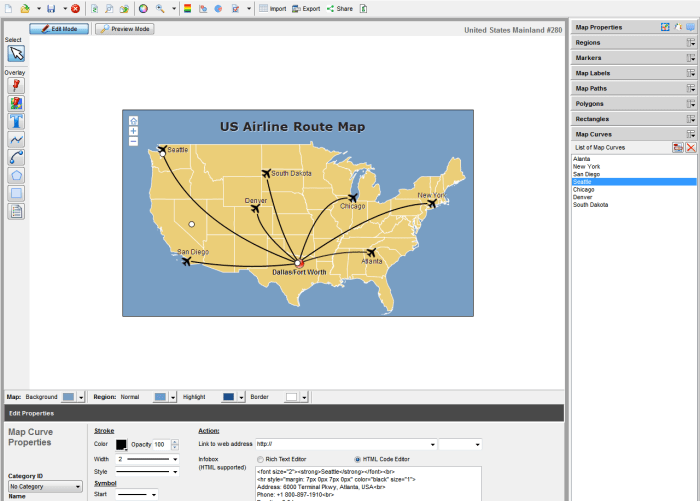The width and height of the screenshot is (700, 501).
Task: Open the stroke Style dropdown
Action: [175, 472]
